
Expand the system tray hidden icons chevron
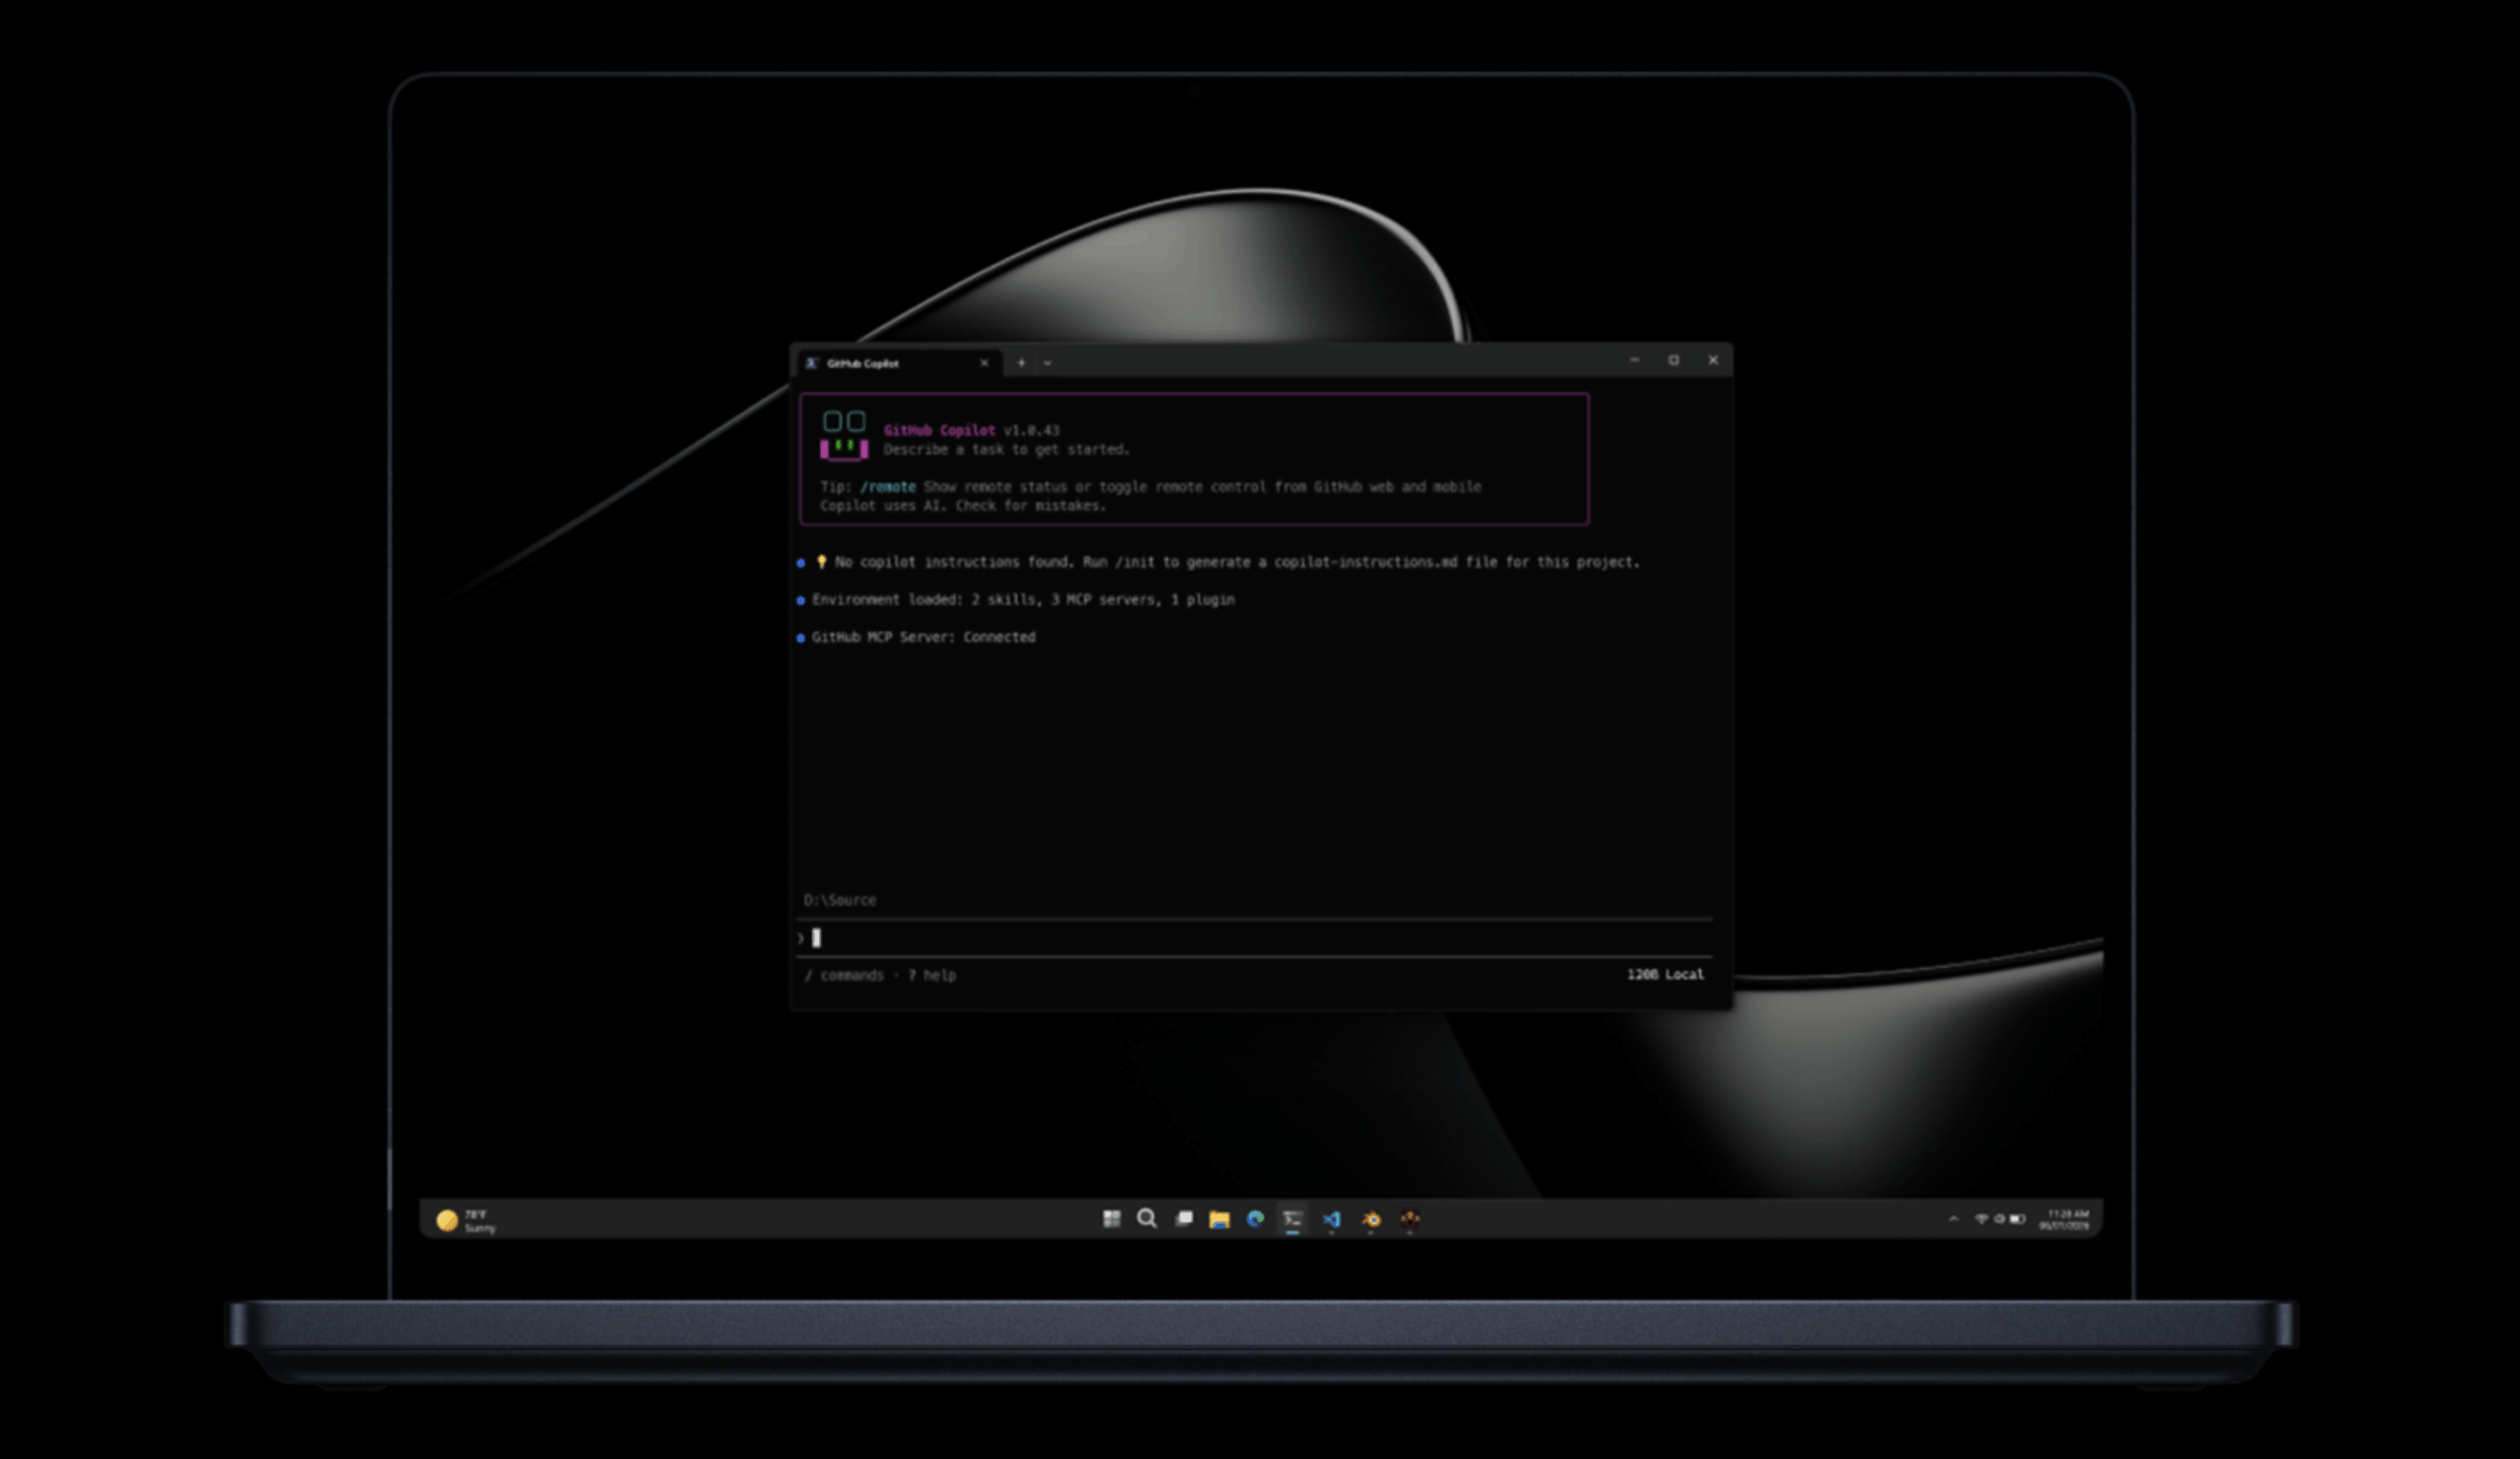[1953, 1219]
